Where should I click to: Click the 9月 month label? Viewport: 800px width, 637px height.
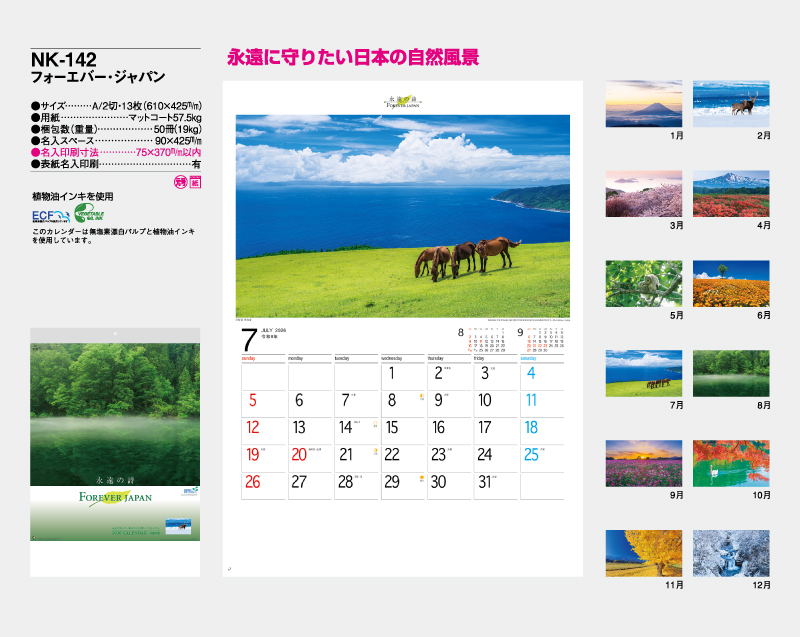coord(677,495)
